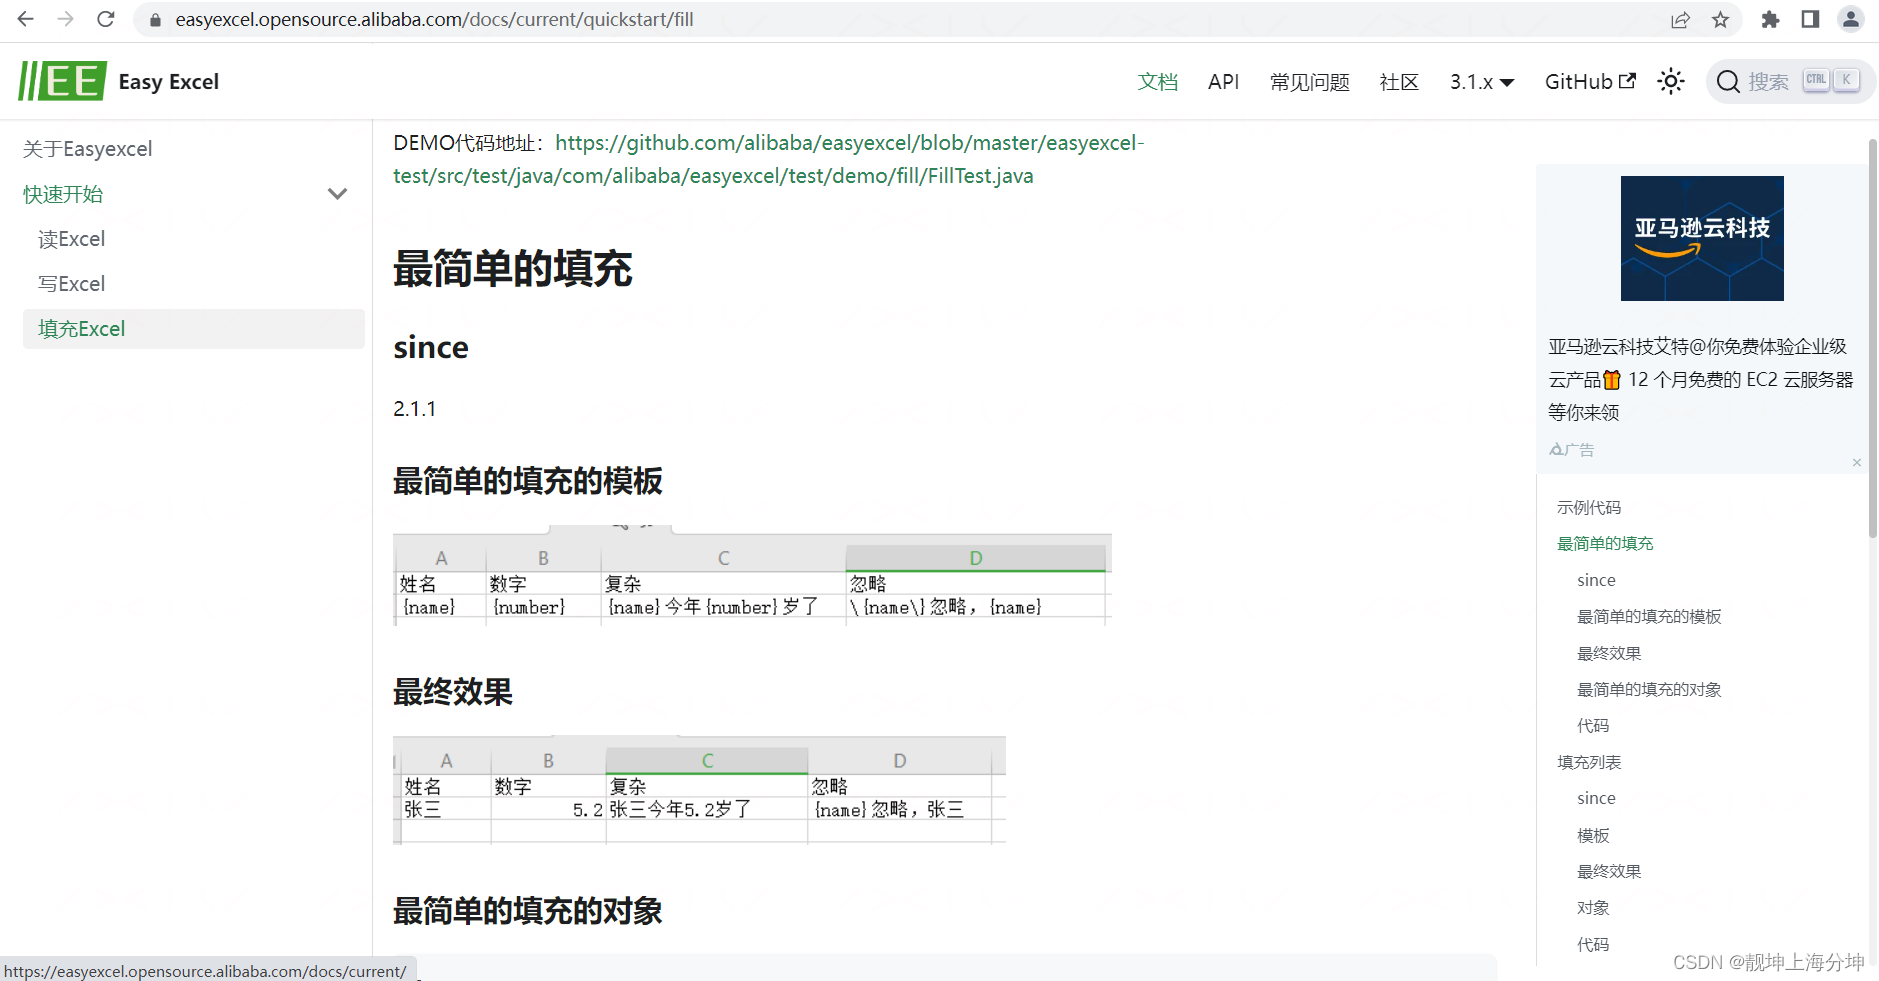Bookmark this page with star icon
The width and height of the screenshot is (1879, 981).
pyautogui.click(x=1720, y=20)
